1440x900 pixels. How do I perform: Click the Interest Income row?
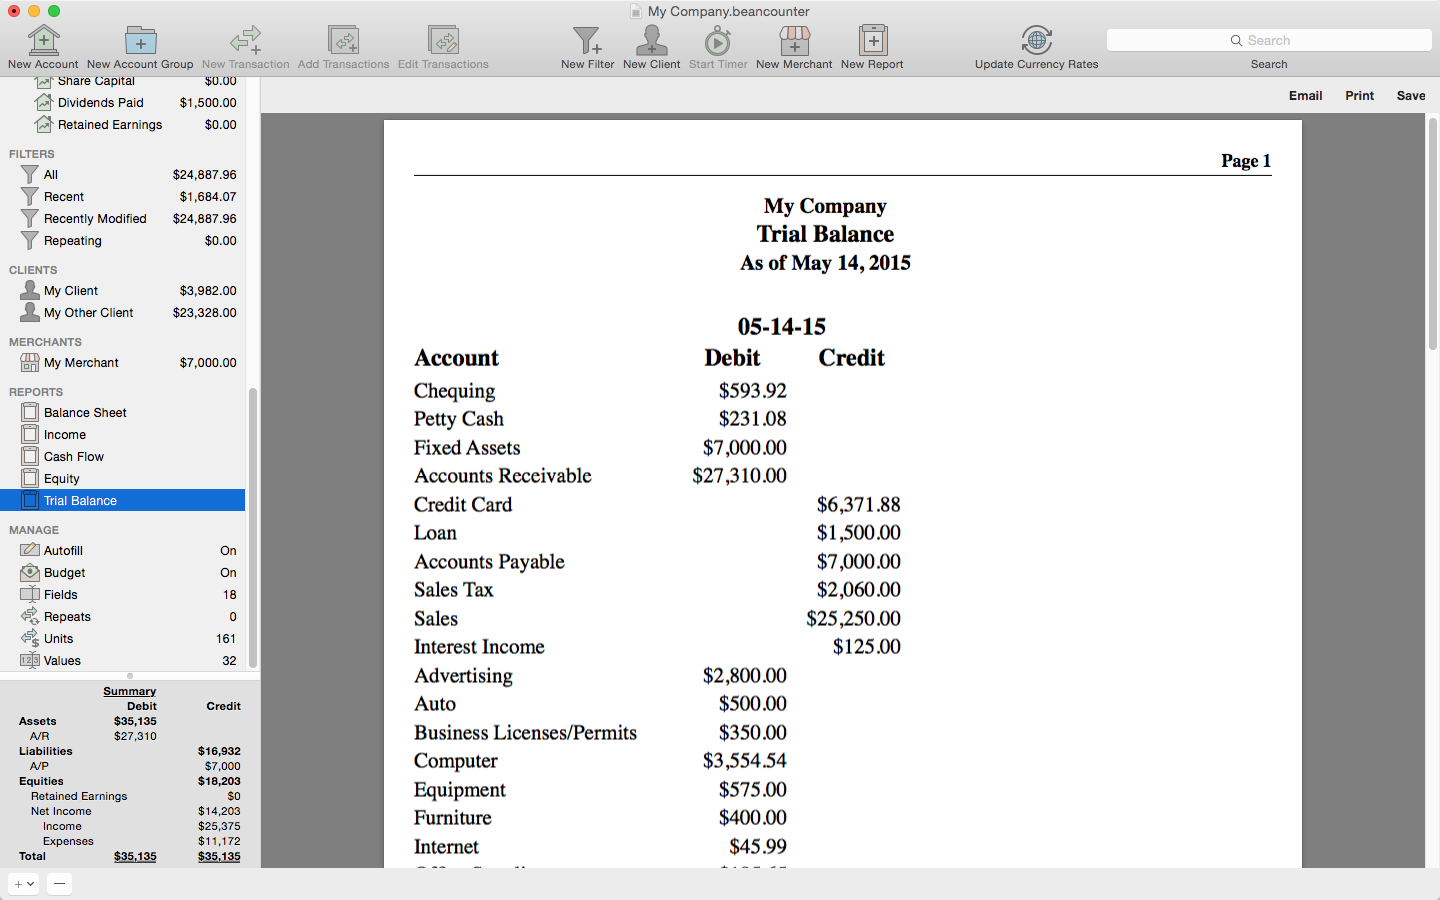click(657, 647)
